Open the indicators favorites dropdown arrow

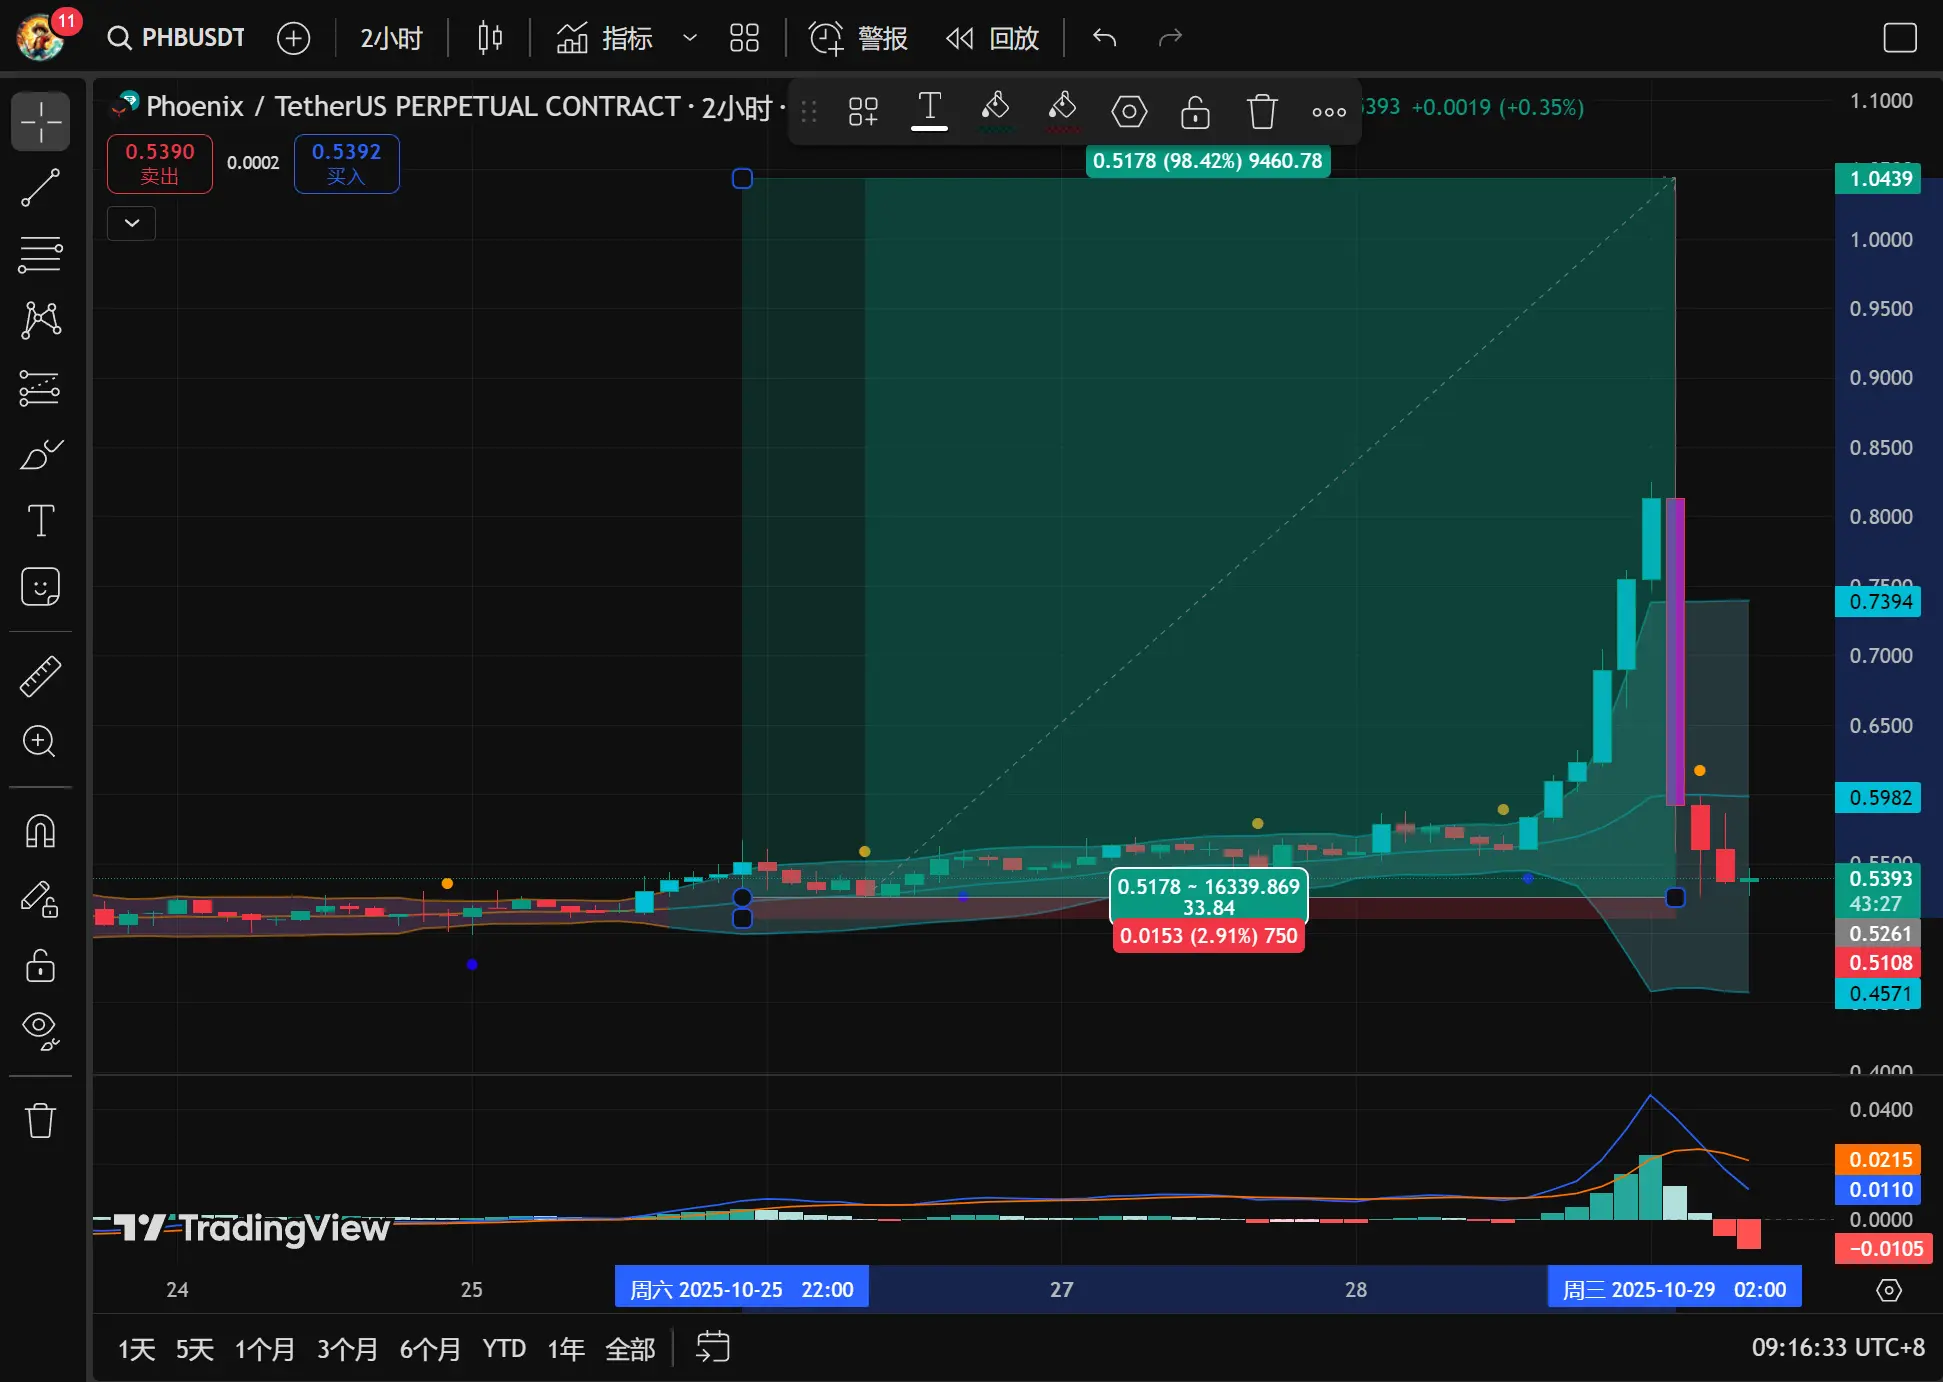click(689, 38)
